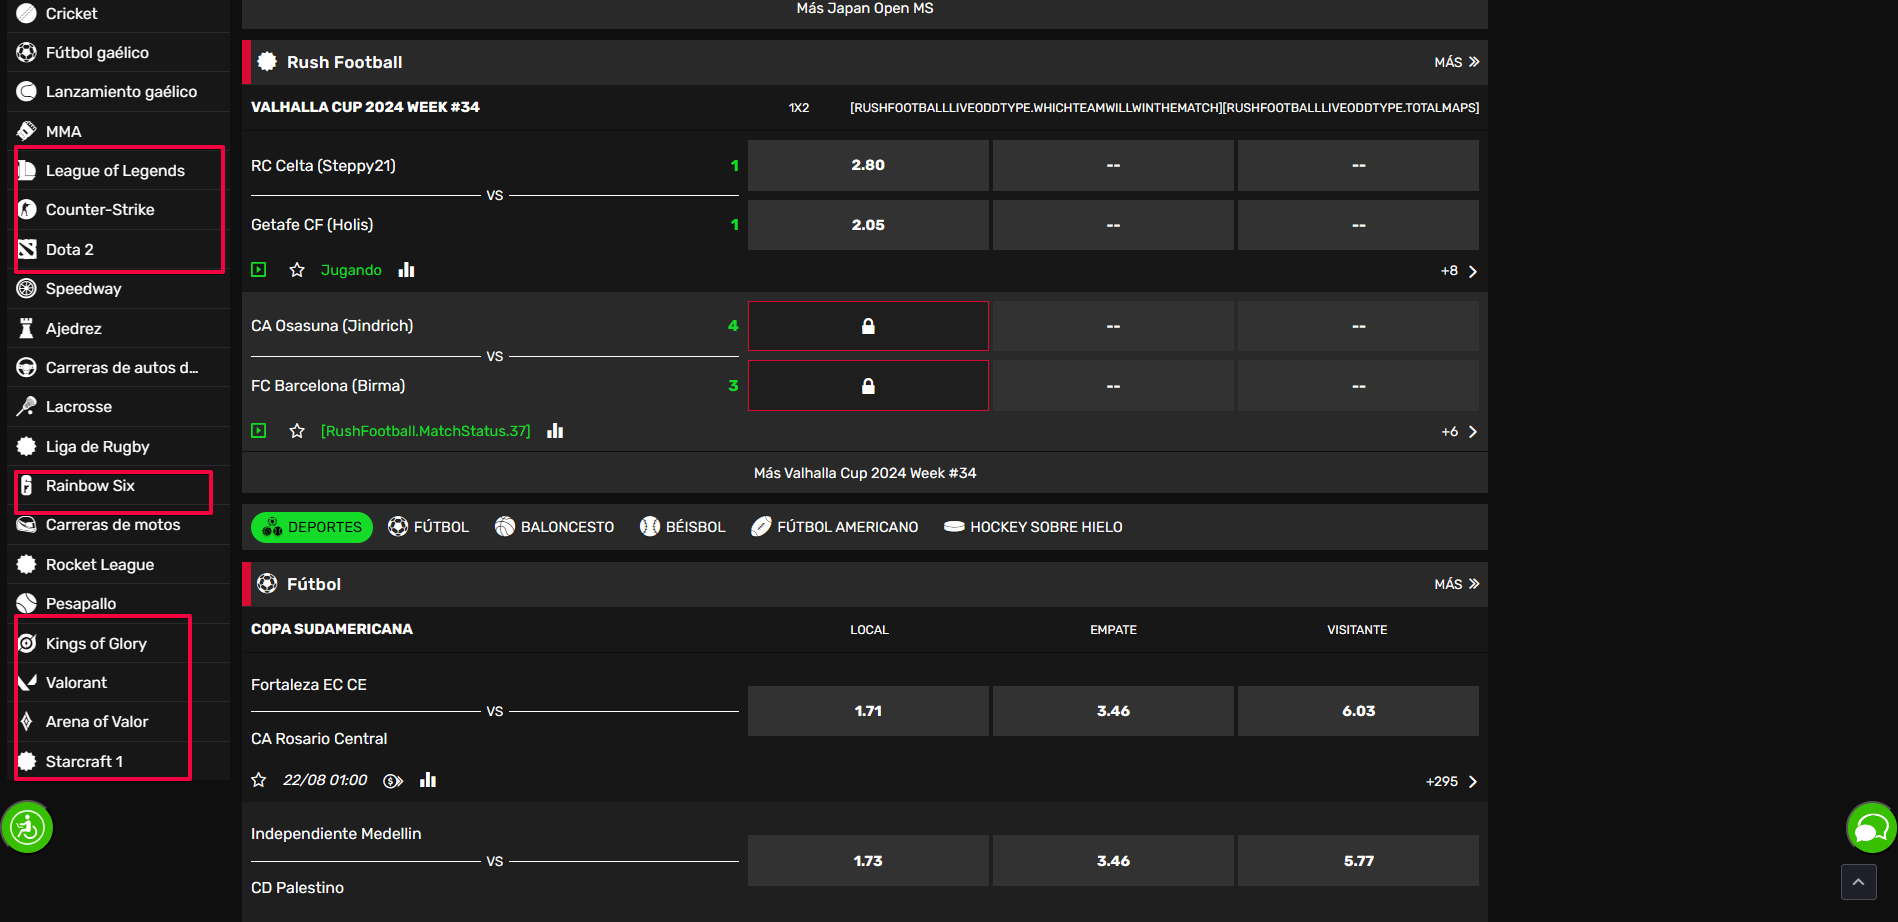The height and width of the screenshot is (922, 1898).
Task: Open Lanzamiento gaélico sidebar icon
Action: (27, 91)
